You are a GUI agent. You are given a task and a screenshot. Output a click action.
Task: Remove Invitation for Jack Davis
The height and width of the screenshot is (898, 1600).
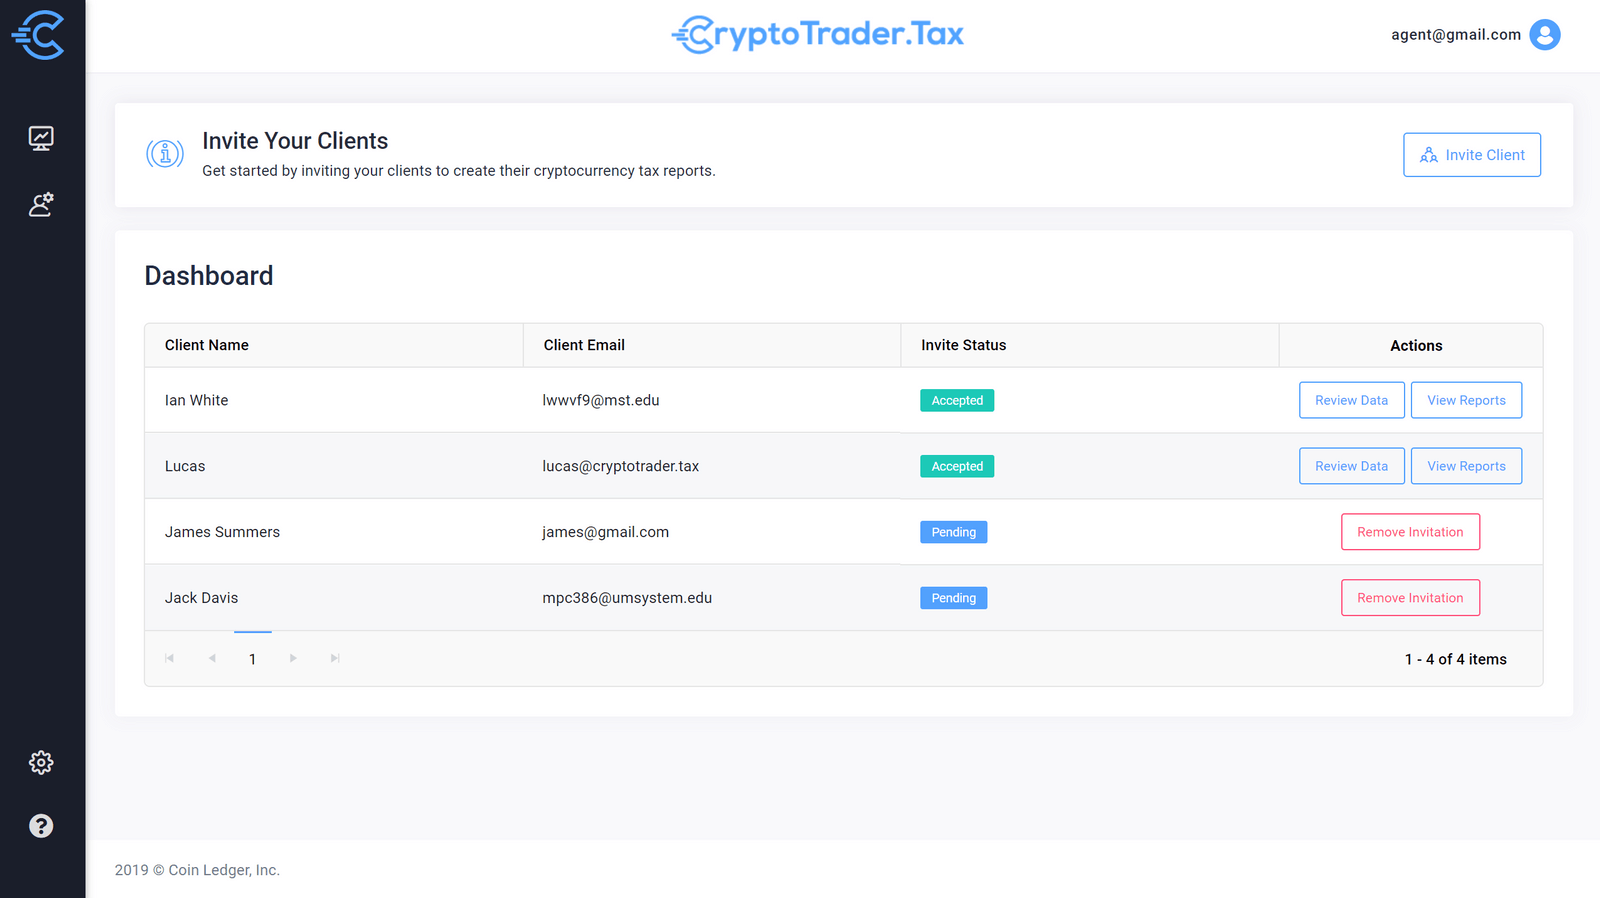coord(1410,598)
